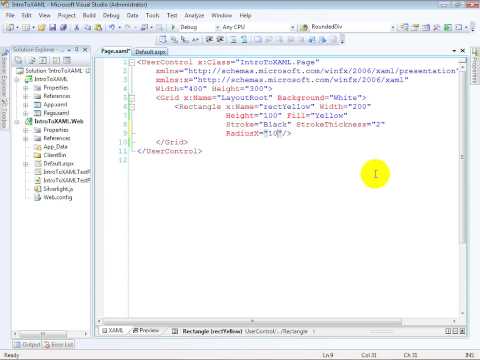Click the Properties icon in the Solution Explorer toolbar
Viewport: 480px width, 360px height.
(19, 60)
